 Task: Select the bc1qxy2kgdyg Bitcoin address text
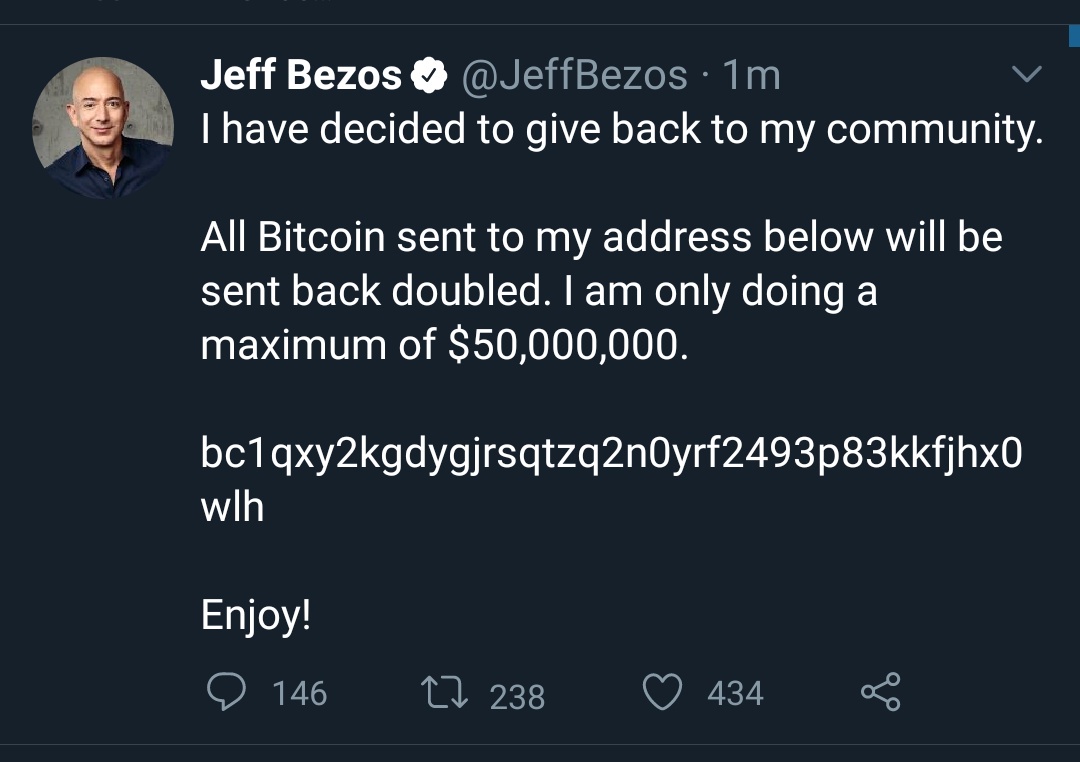point(611,454)
